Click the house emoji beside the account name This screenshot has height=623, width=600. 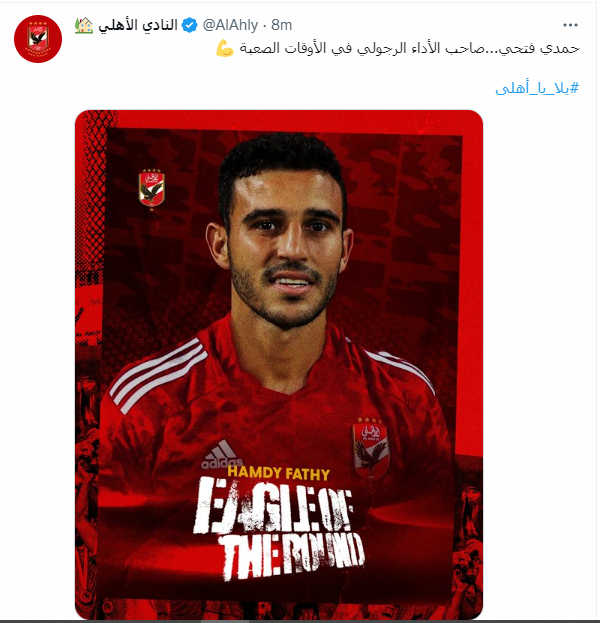(x=84, y=25)
